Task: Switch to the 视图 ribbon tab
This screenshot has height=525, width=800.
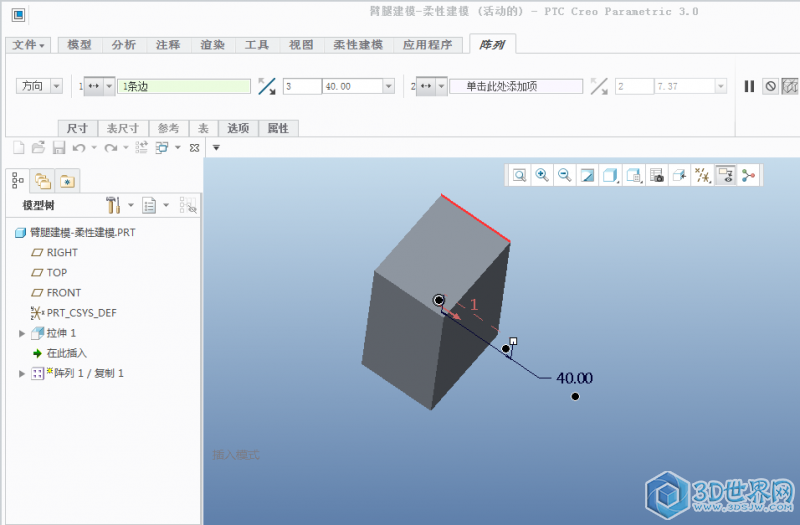Action: (x=302, y=45)
